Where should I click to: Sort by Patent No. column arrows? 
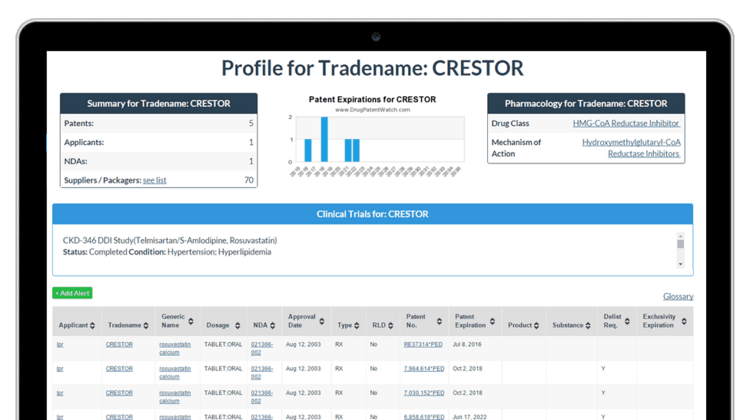pyautogui.click(x=439, y=321)
